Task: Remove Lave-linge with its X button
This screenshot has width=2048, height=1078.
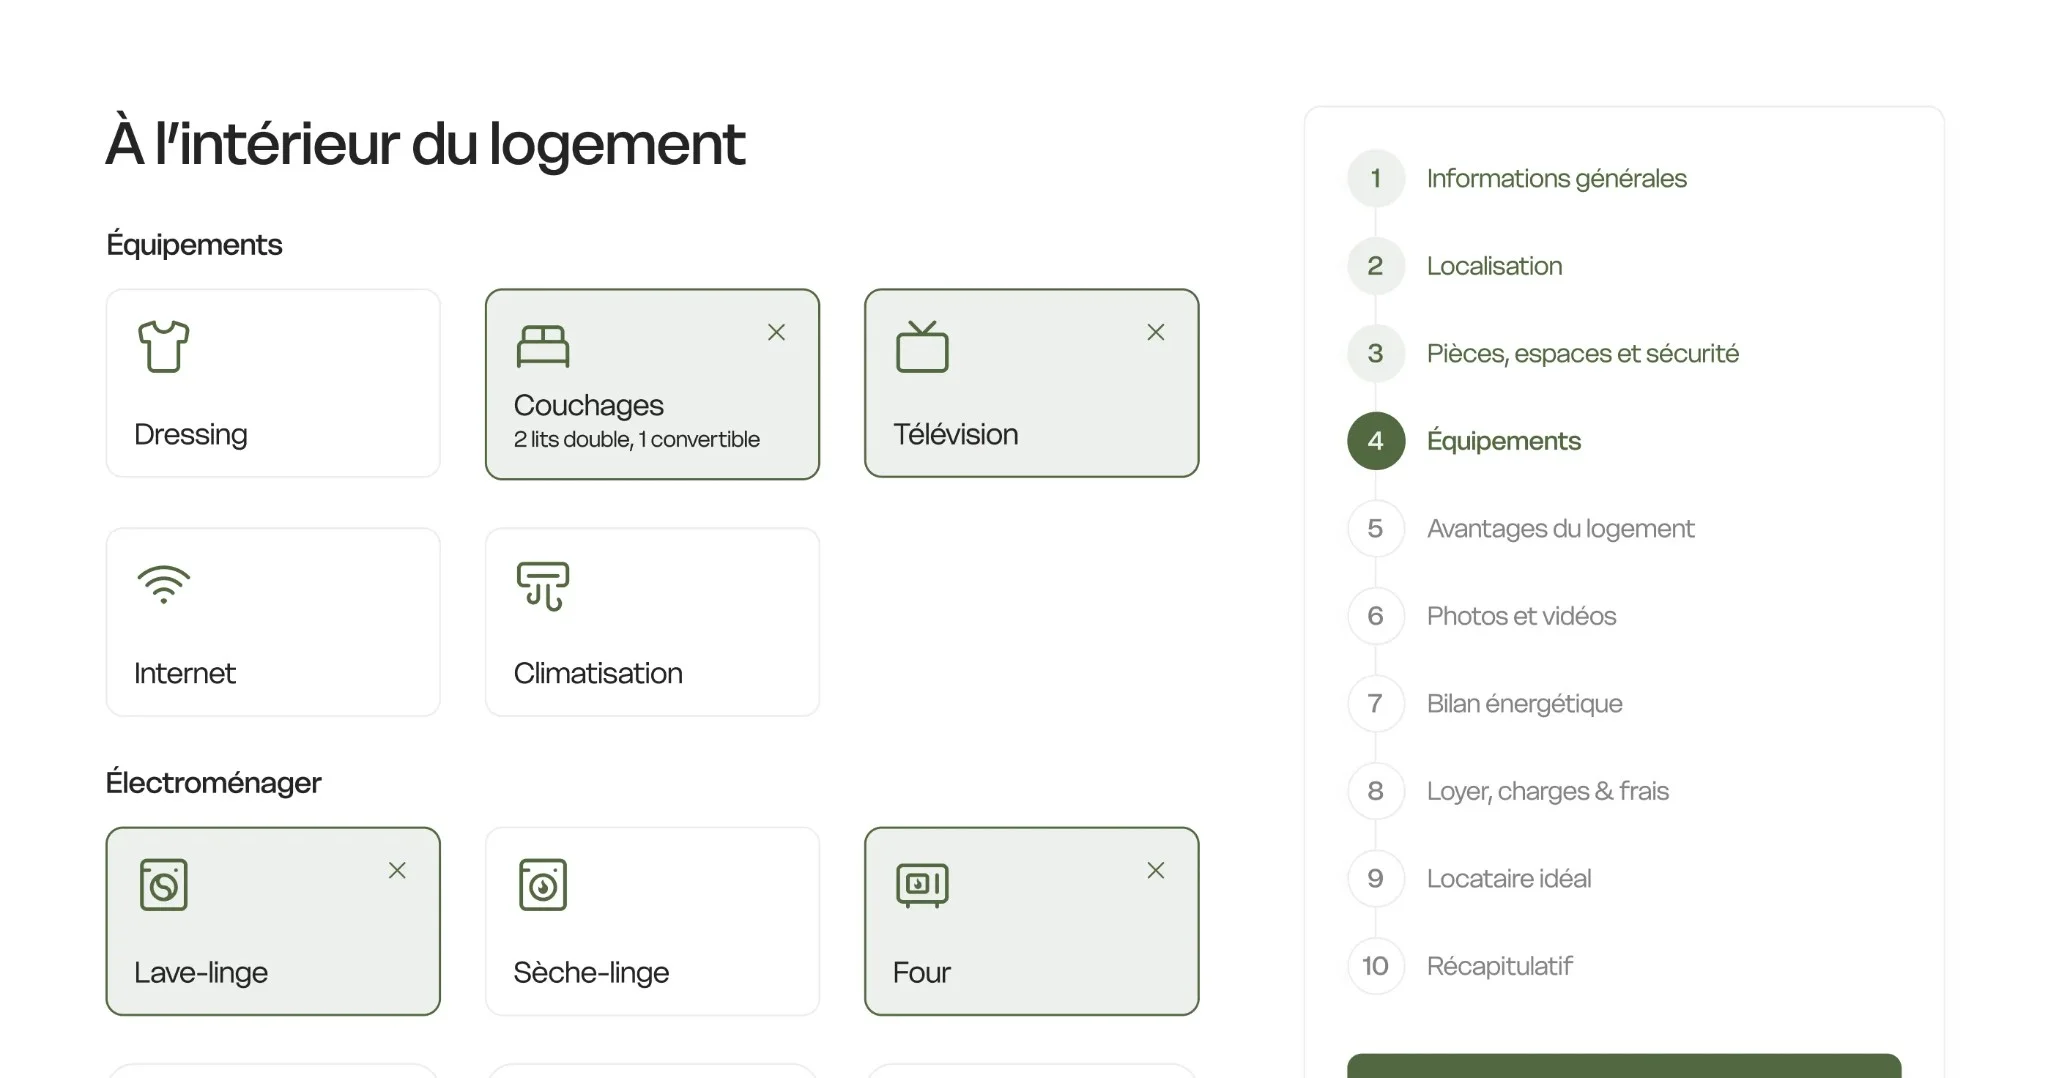Action: (397, 870)
